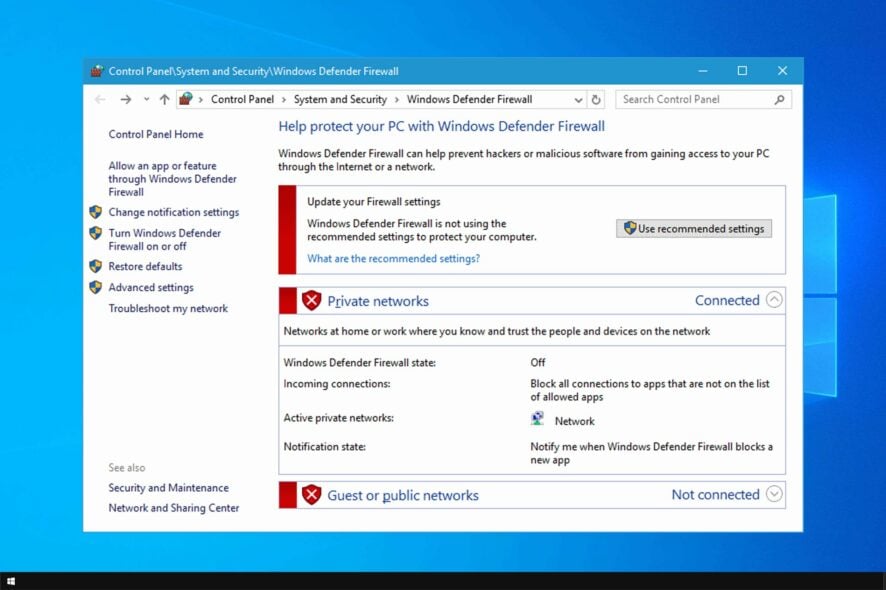Click the red shield on Guest or public networks
The height and width of the screenshot is (590, 886).
click(x=311, y=494)
